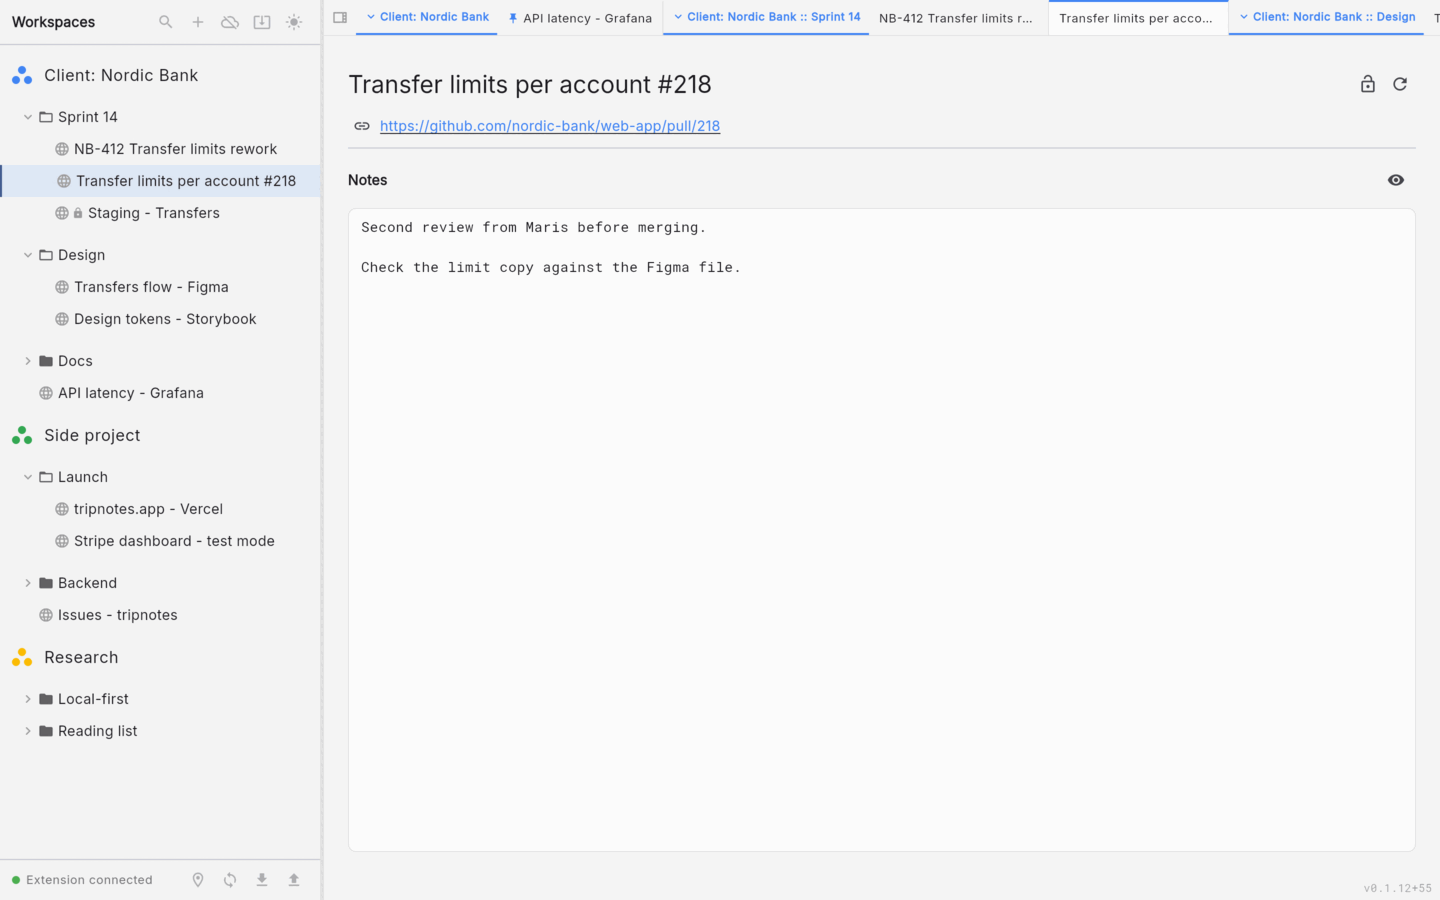This screenshot has height=900, width=1440.
Task: Click the import icon in the Workspaces header
Action: pos(262,22)
